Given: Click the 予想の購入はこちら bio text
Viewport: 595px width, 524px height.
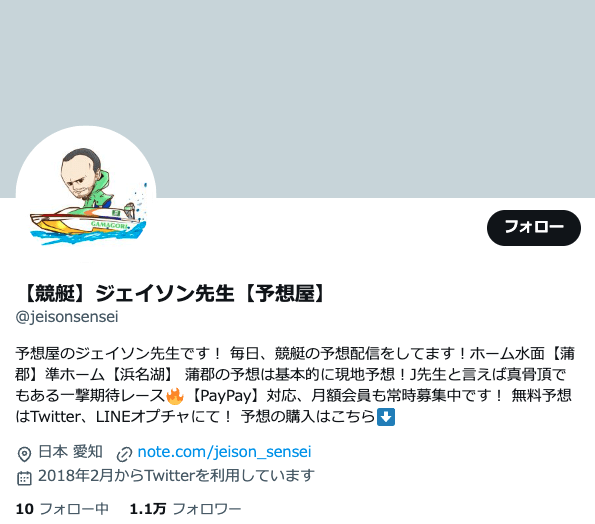Looking at the screenshot, I should point(308,417).
